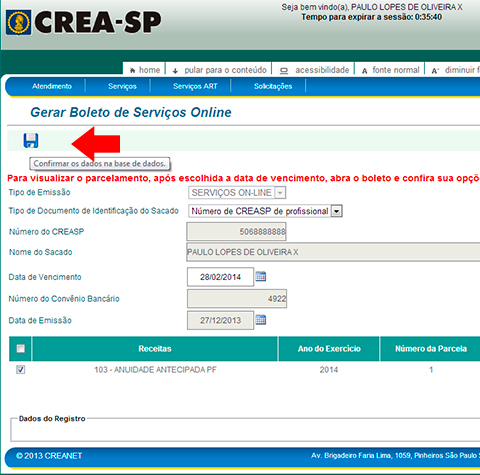Click the Data de Vencimento date field
Viewport: 480px width, 475px height.
point(220,277)
